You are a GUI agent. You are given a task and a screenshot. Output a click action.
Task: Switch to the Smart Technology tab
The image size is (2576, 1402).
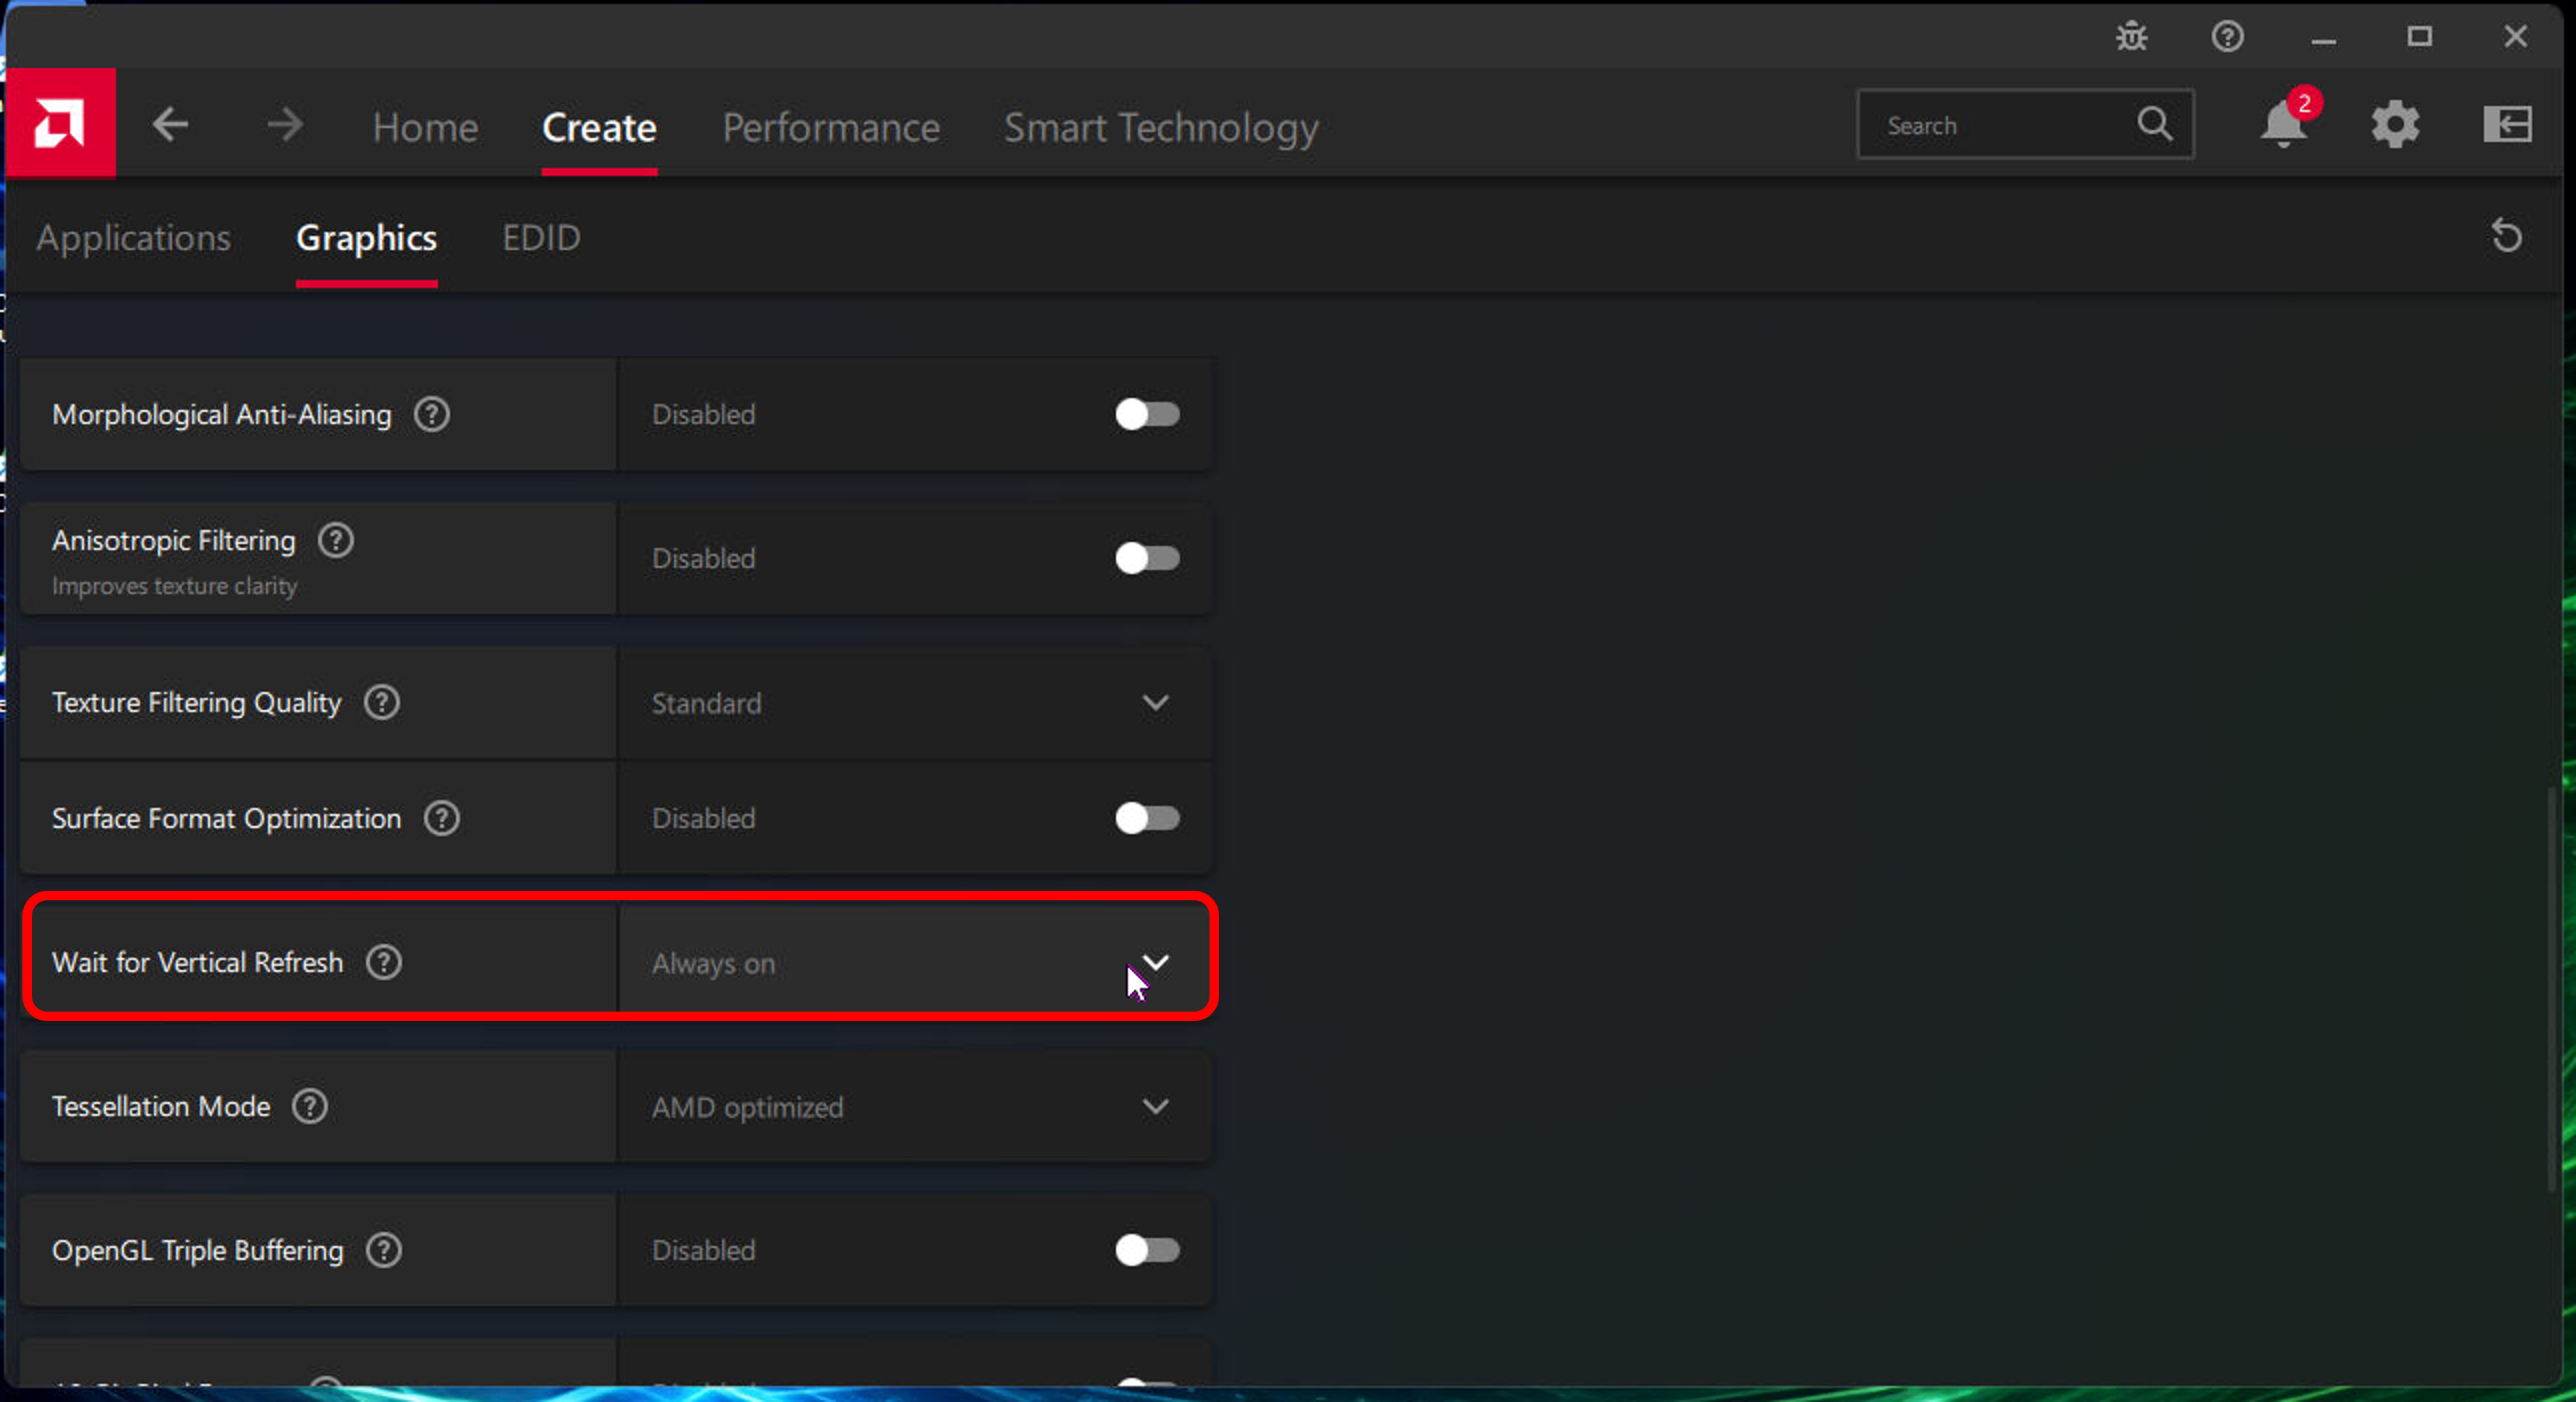click(1161, 128)
